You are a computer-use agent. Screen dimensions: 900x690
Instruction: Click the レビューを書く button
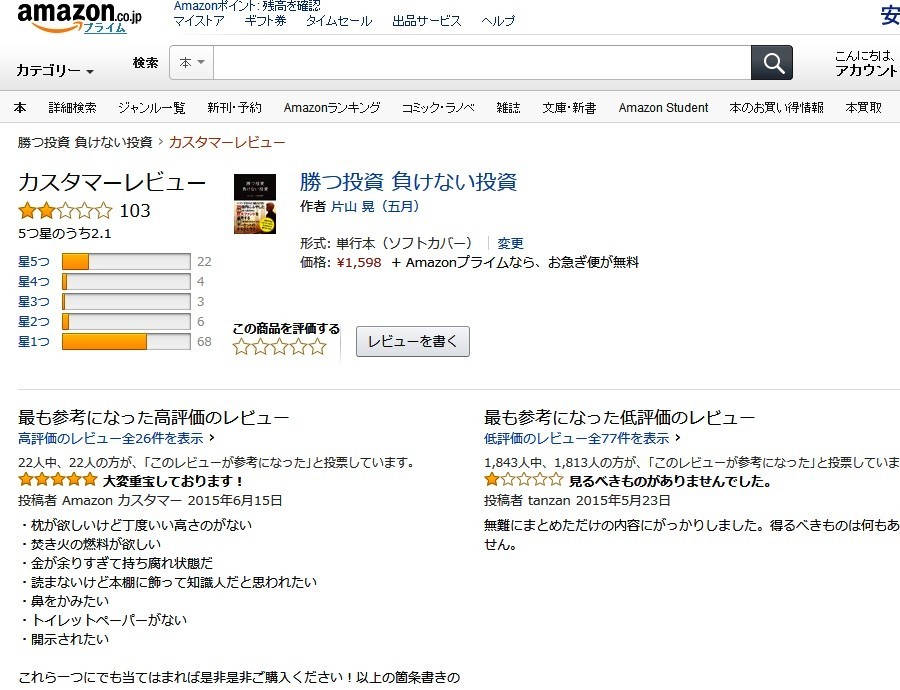(x=412, y=341)
